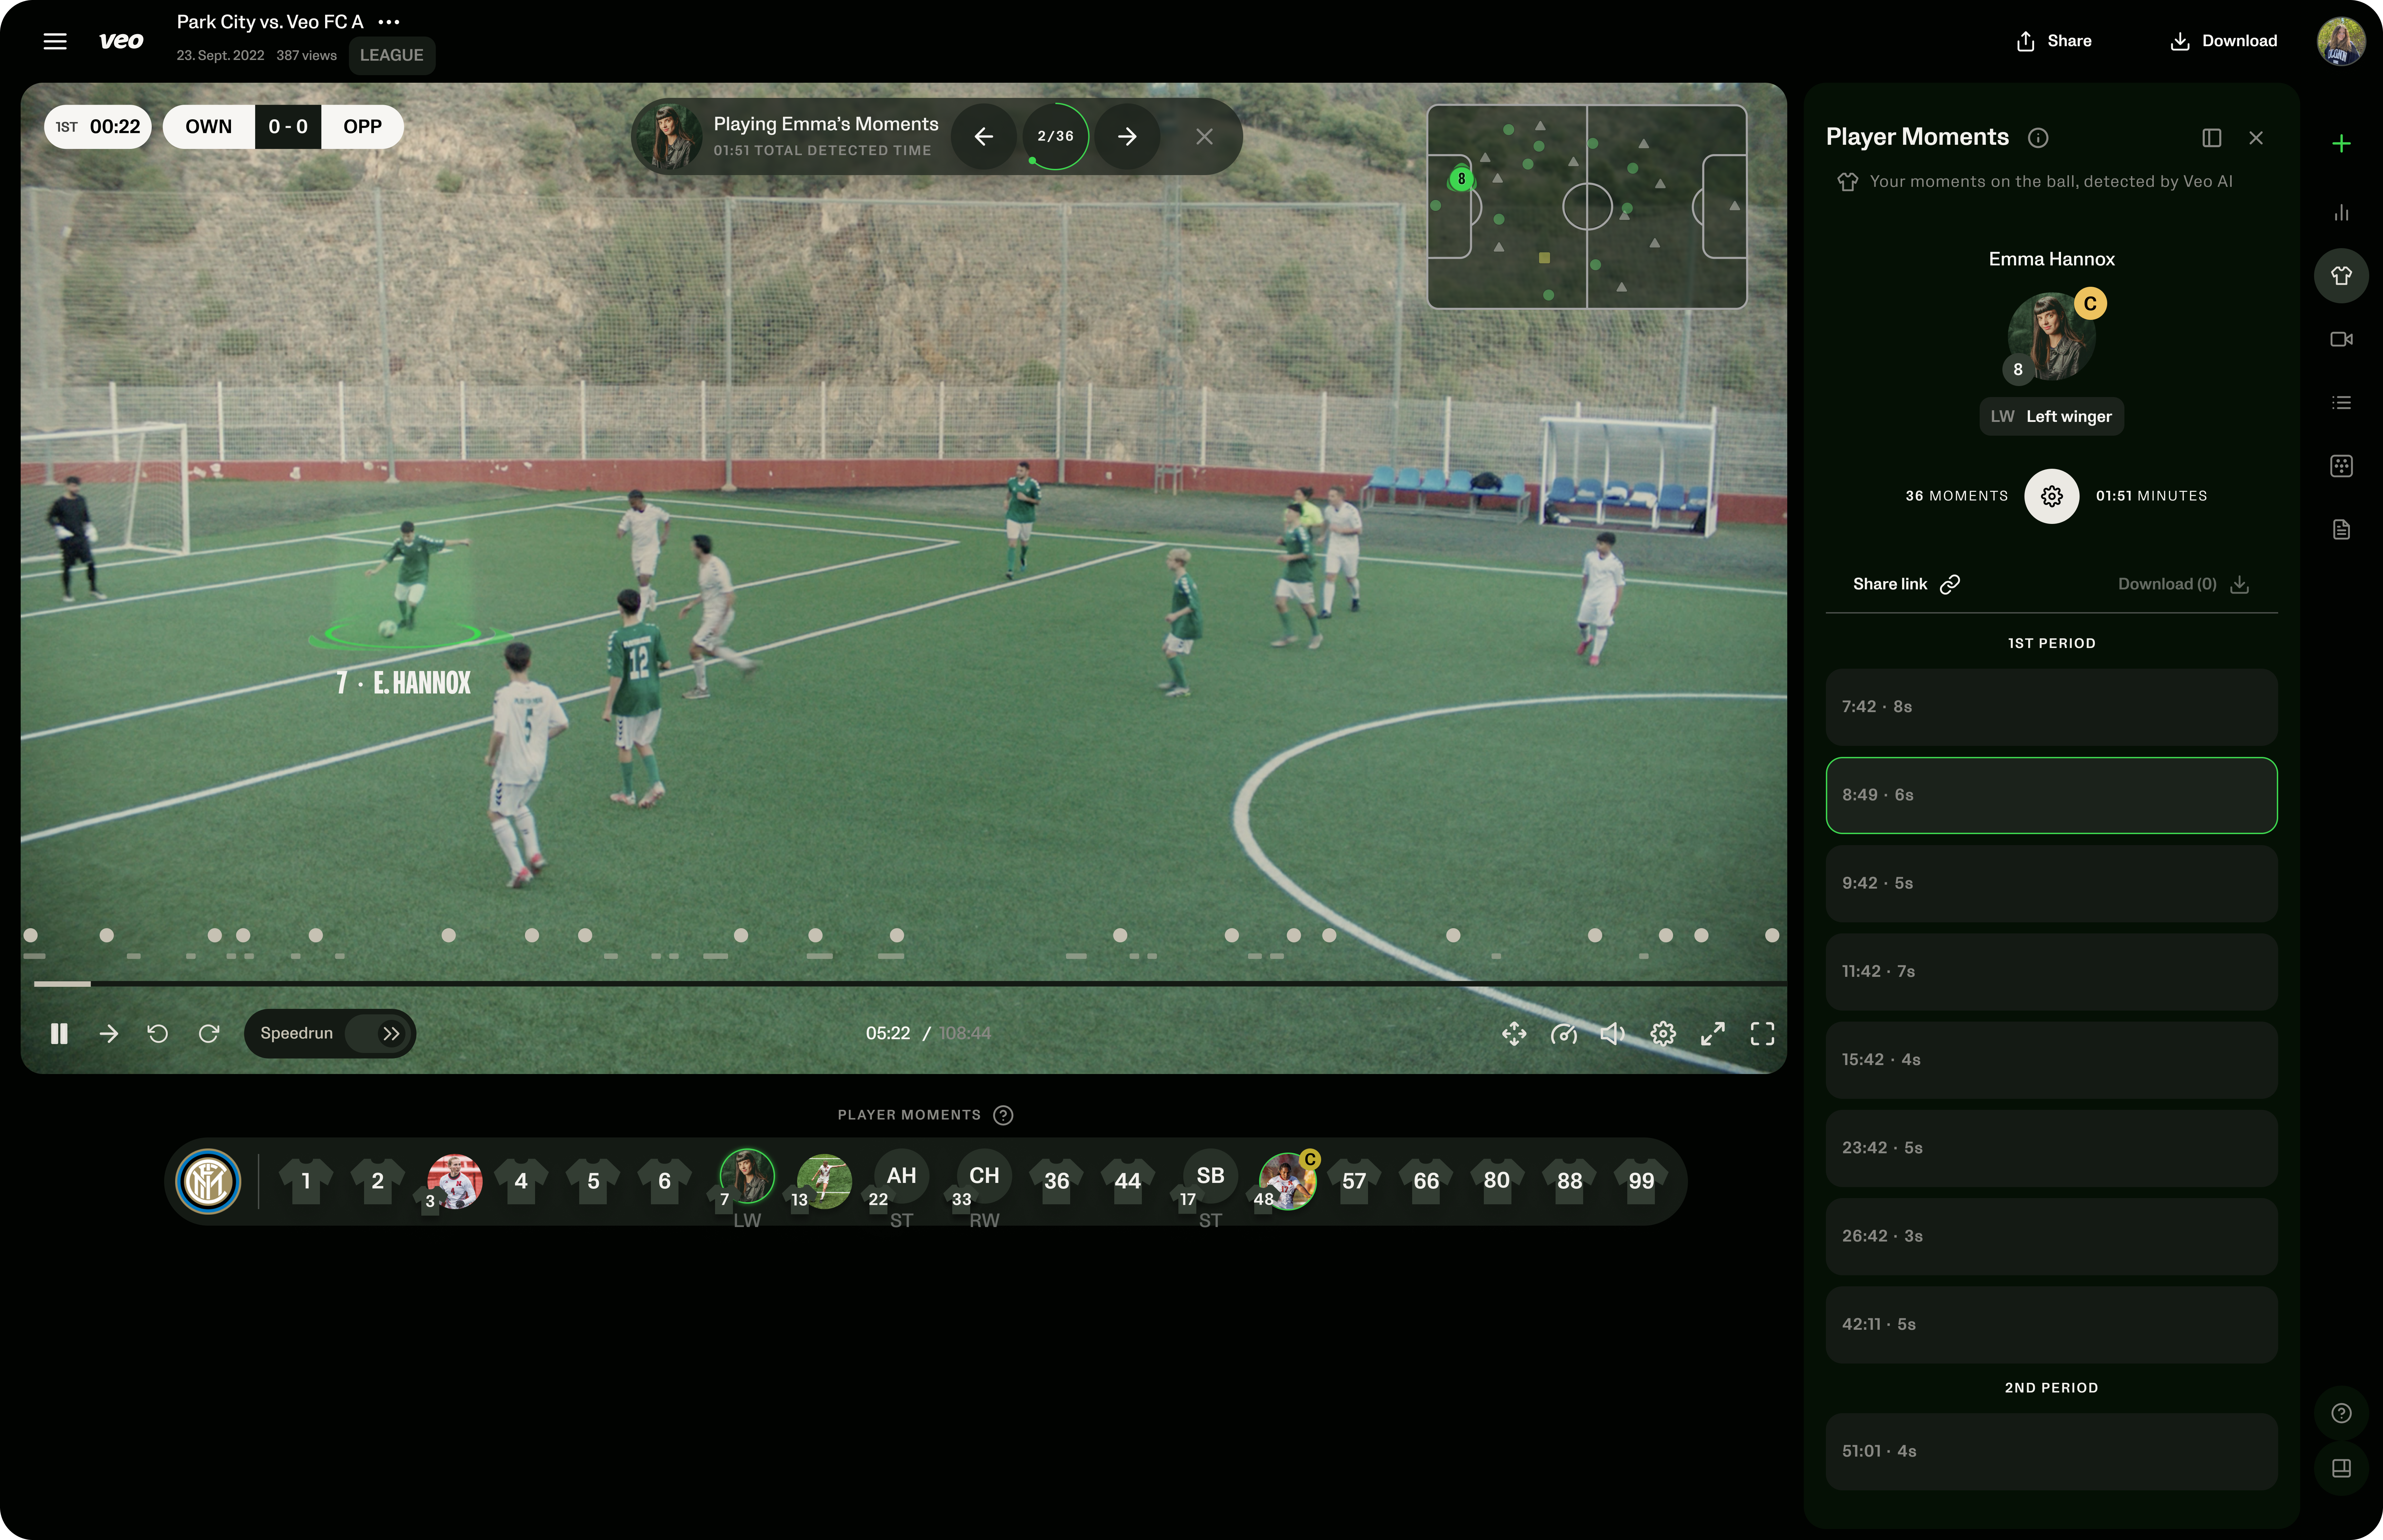Open Player Moments info icon

2038,138
